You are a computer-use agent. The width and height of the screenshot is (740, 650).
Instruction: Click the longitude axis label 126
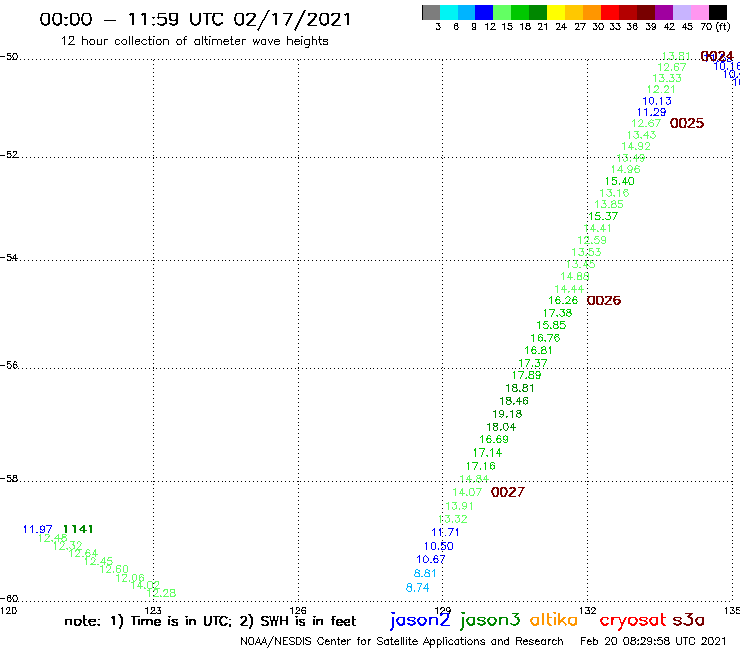point(298,610)
